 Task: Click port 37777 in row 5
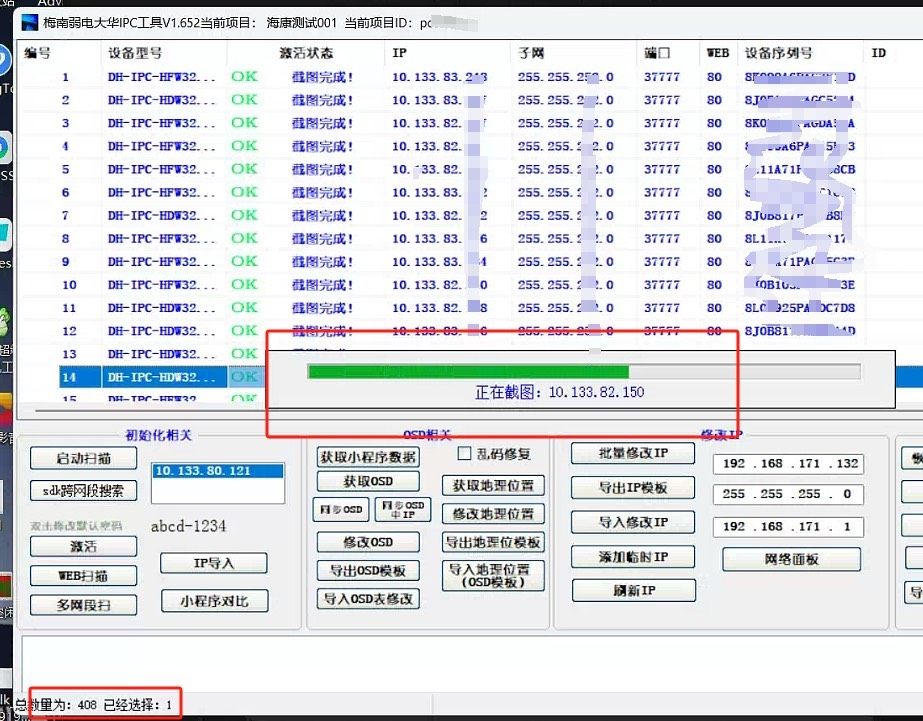click(x=662, y=170)
